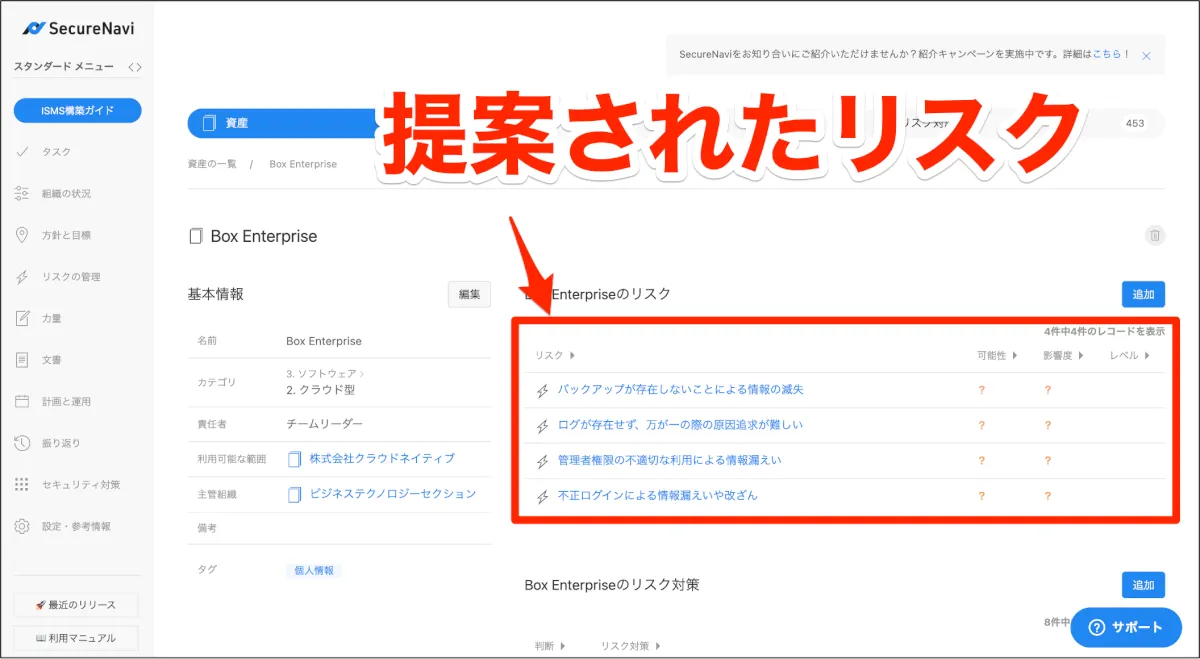
Task: Sort by 可能性 column header
Action: pyautogui.click(x=997, y=355)
